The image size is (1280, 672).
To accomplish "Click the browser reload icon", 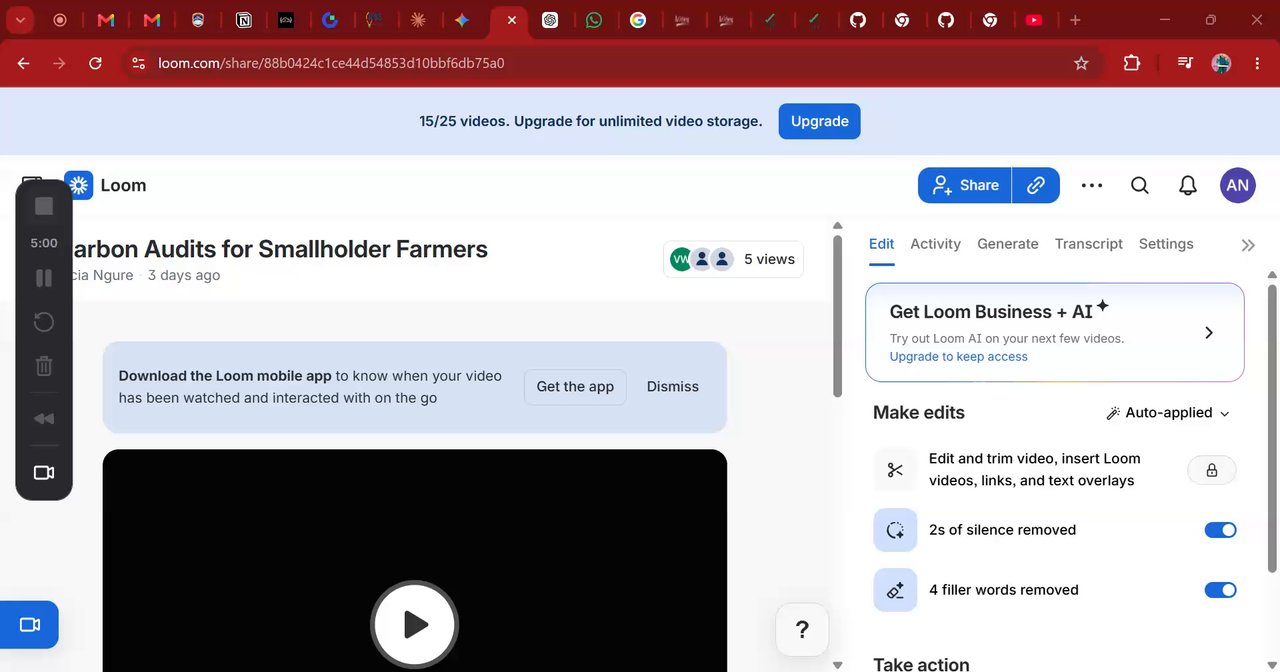I will (95, 63).
